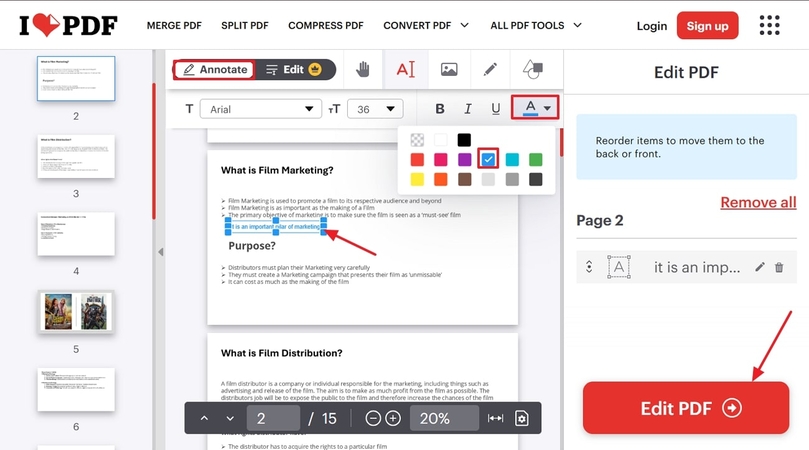Edit the 'it is an imp...' text item
809x450 pixels.
tap(759, 267)
